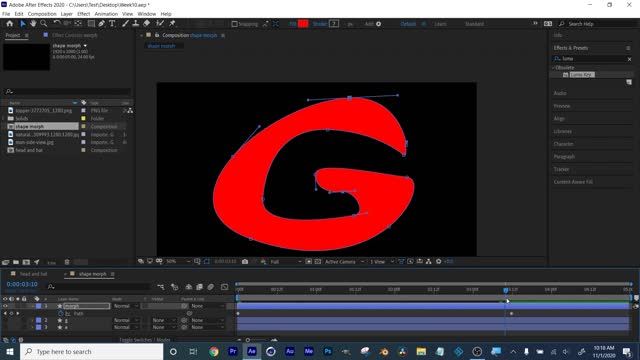The width and height of the screenshot is (640, 360).
Task: Open the File menu
Action: point(6,14)
